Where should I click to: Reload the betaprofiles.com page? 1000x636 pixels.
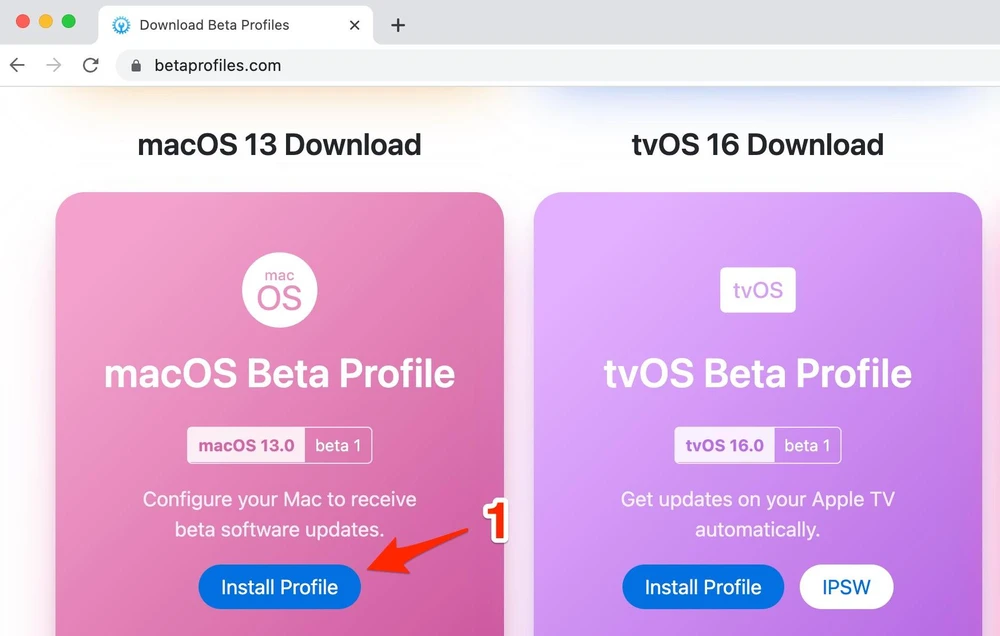click(91, 65)
